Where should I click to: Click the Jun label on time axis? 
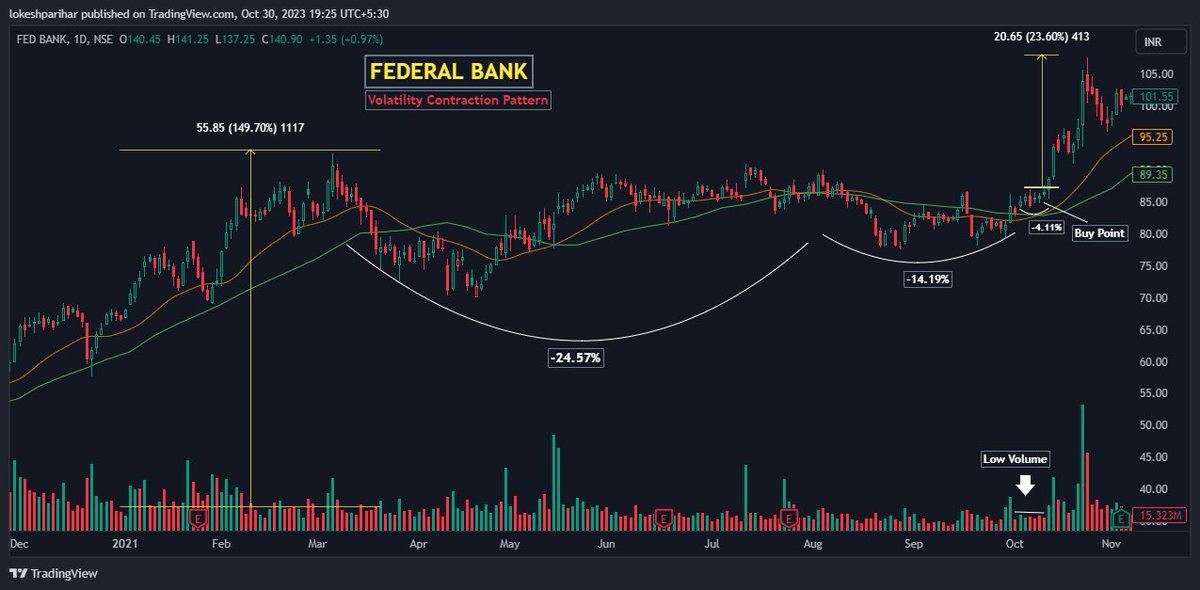[x=606, y=544]
